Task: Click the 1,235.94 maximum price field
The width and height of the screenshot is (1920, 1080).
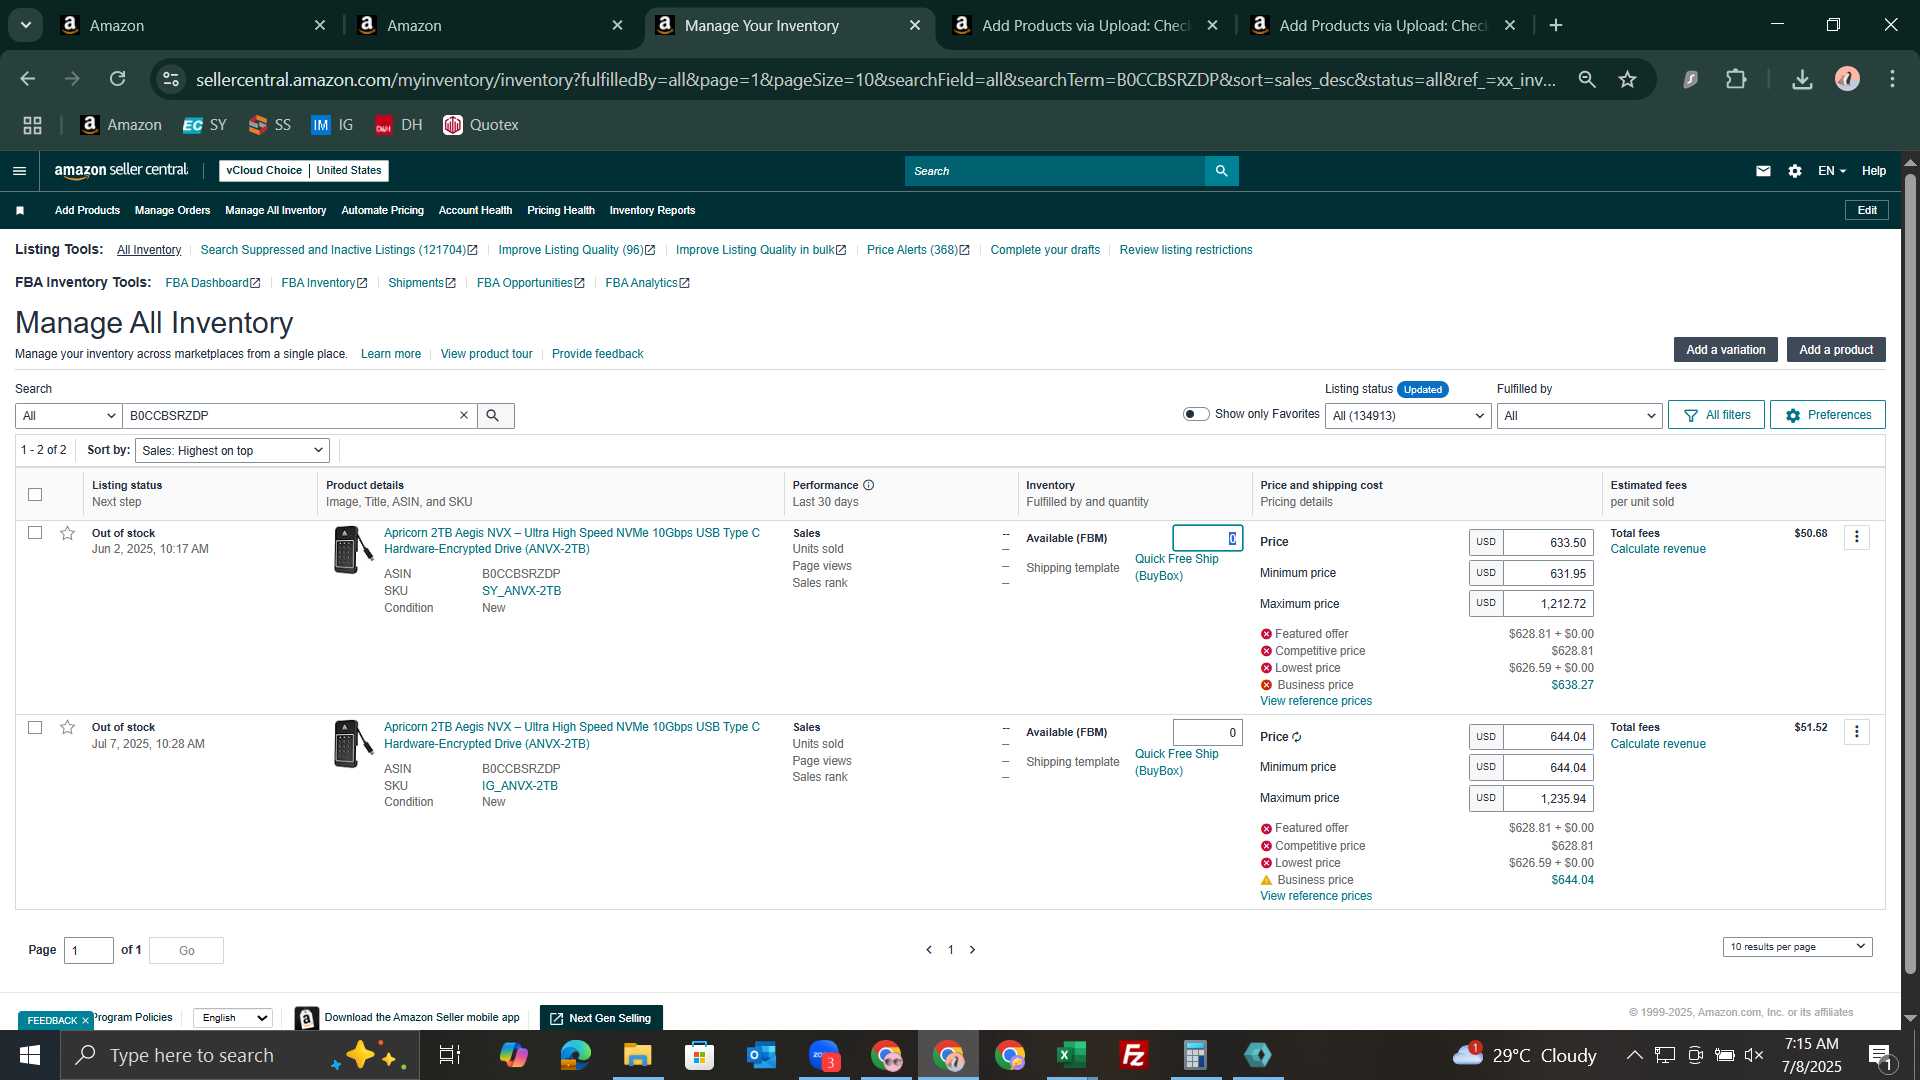Action: (1548, 799)
